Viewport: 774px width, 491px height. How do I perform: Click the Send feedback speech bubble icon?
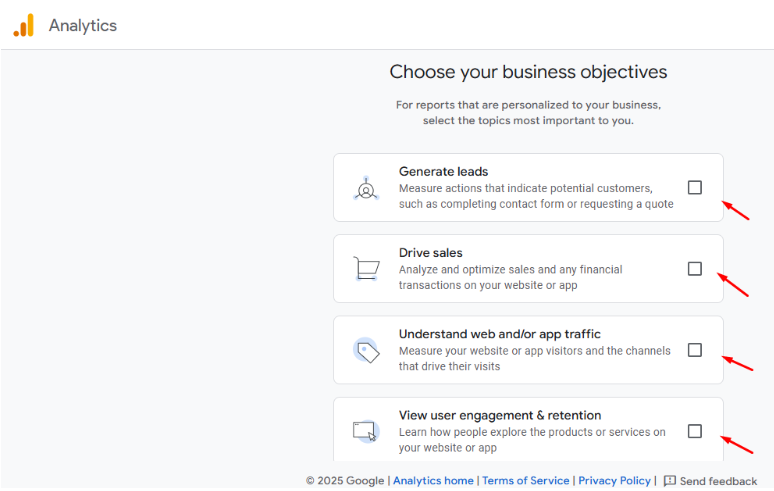669,481
